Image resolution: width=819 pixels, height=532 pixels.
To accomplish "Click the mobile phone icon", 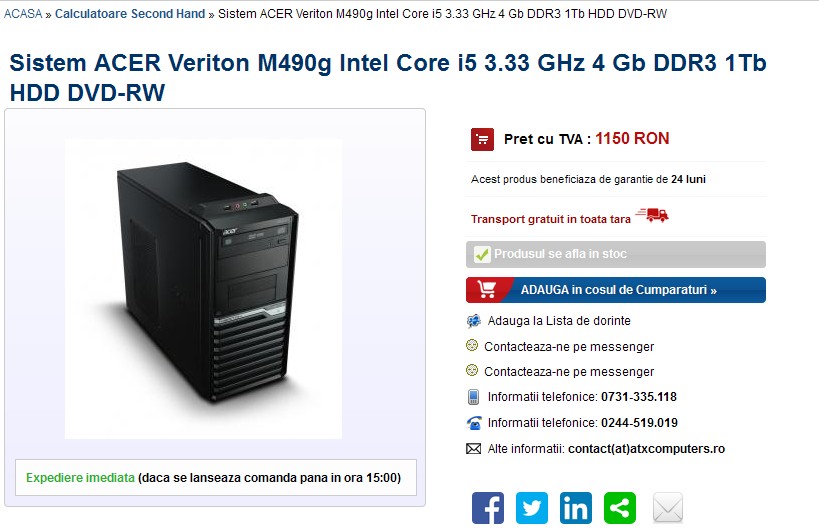I will [x=473, y=397].
